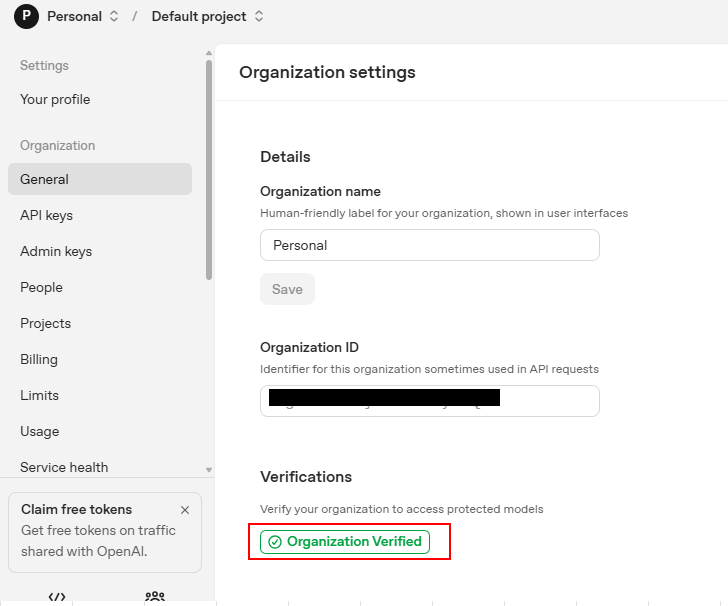This screenshot has width=728, height=606.
Task: Click the Claim free tokens card
Action: 105,532
